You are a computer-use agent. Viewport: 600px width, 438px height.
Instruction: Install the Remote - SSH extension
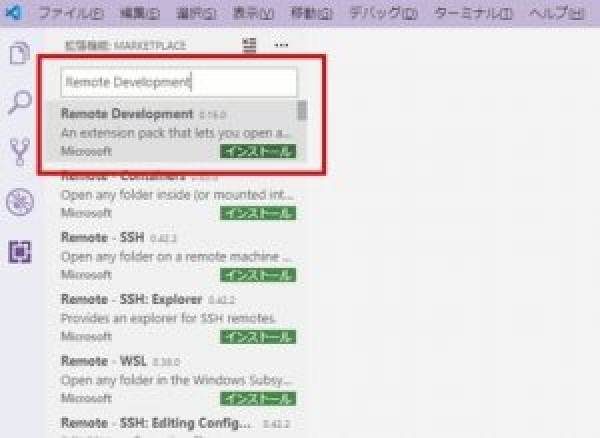(x=258, y=275)
